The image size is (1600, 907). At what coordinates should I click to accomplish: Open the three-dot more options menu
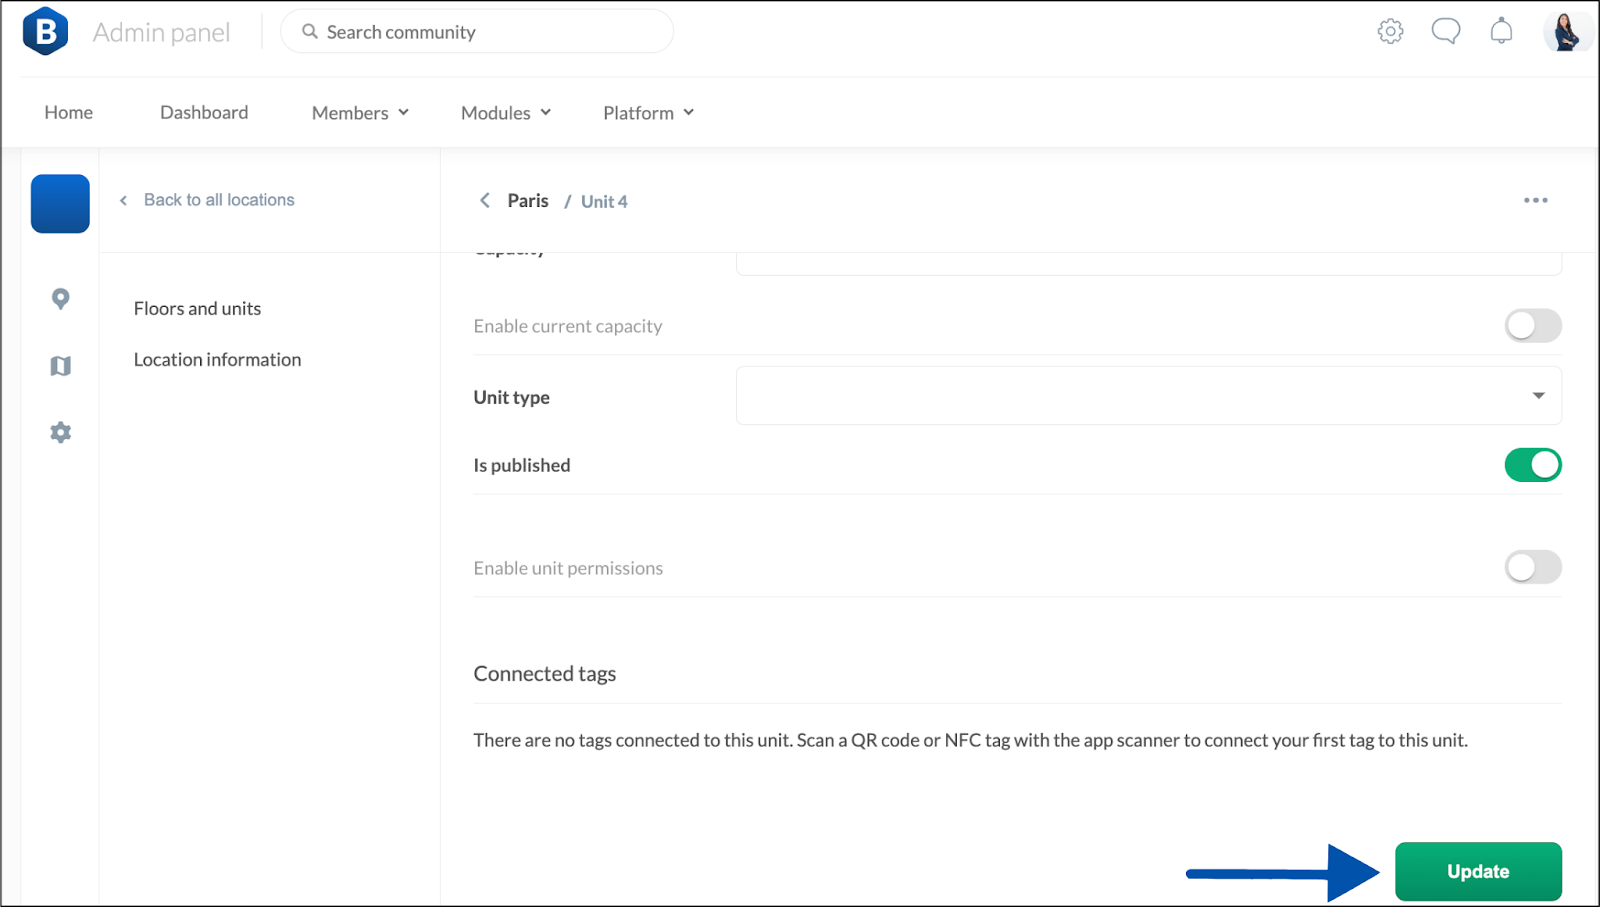pyautogui.click(x=1536, y=201)
